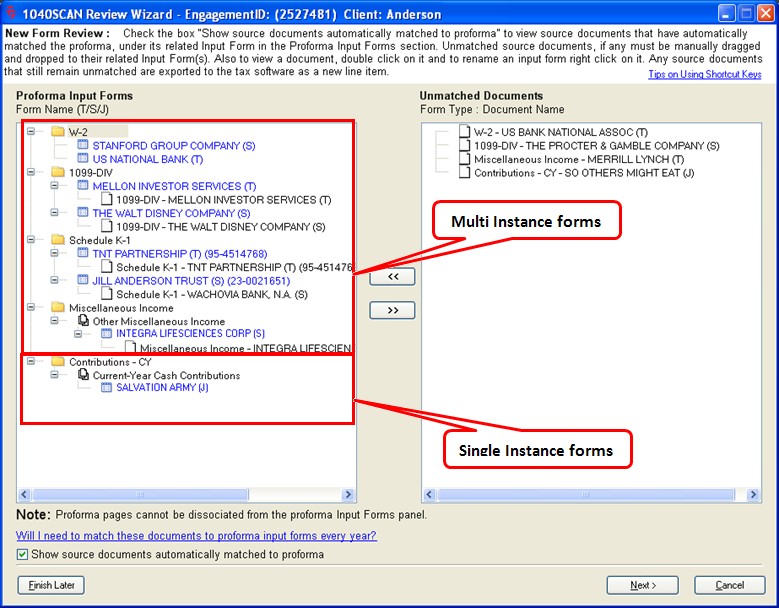Screen dimensions: 779x608
Task: Click the Miscellaneous Income folder icon
Action: pos(58,307)
